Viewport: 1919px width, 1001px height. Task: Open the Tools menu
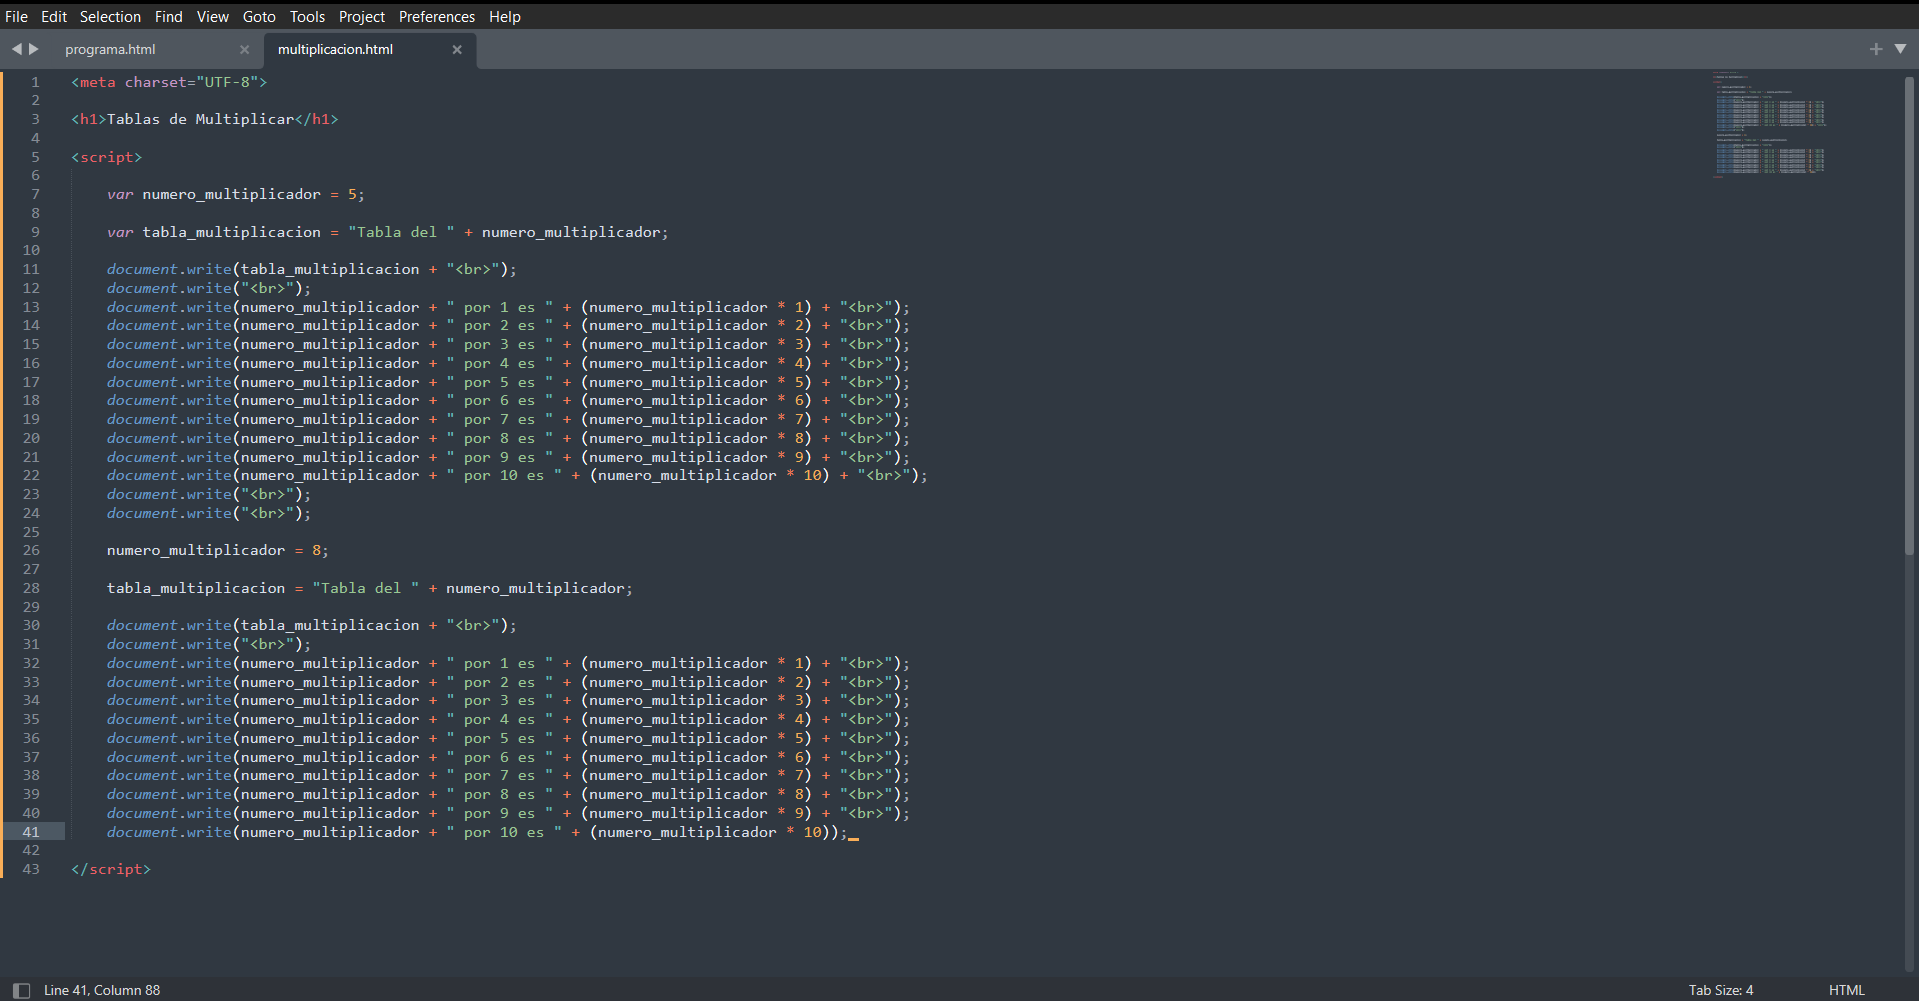click(307, 17)
